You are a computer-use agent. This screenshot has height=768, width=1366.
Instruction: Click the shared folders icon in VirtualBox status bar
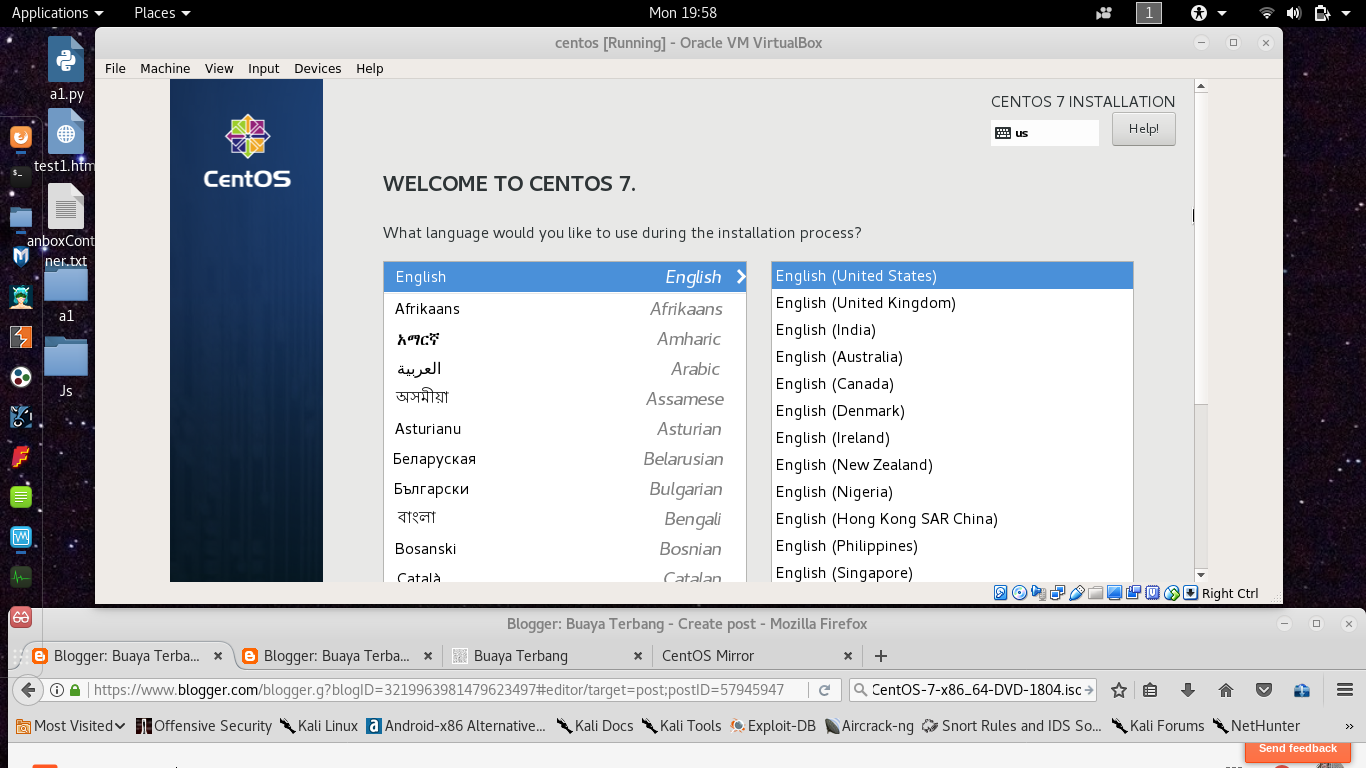click(1095, 593)
